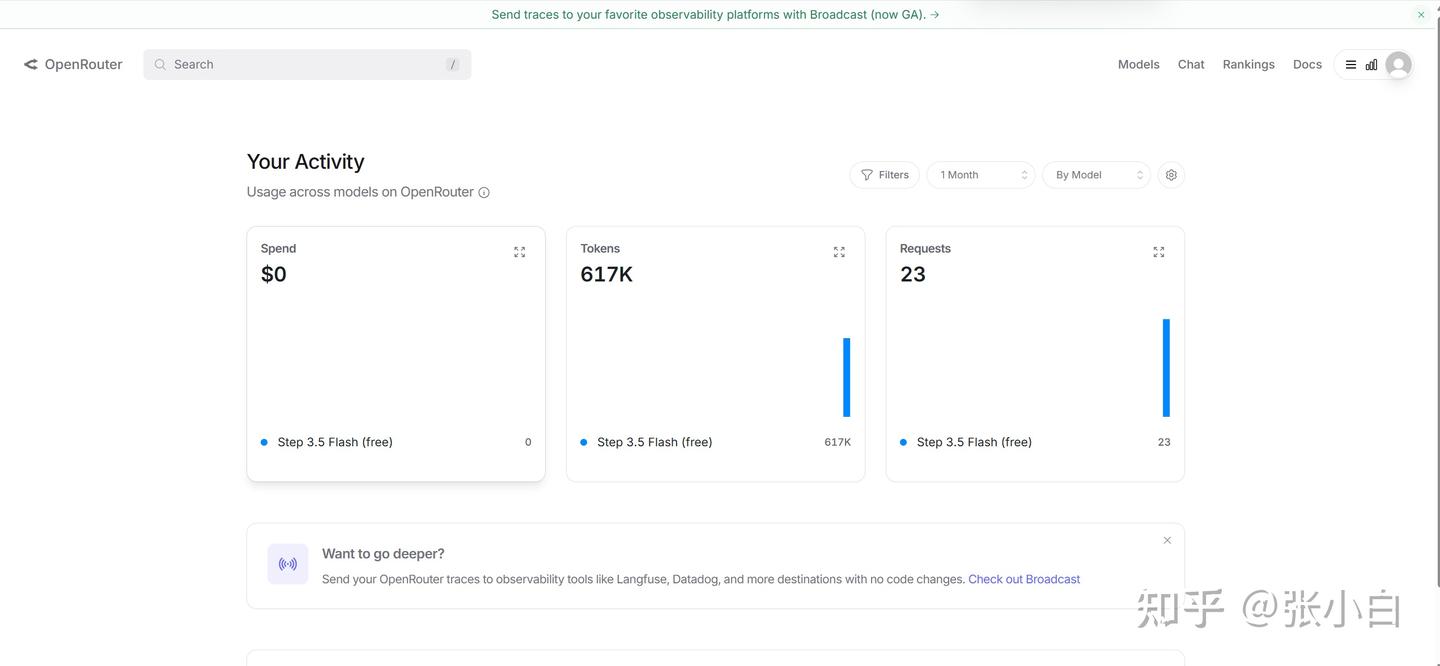The width and height of the screenshot is (1440, 666).
Task: Expand the Requests chart card
Action: (1158, 252)
